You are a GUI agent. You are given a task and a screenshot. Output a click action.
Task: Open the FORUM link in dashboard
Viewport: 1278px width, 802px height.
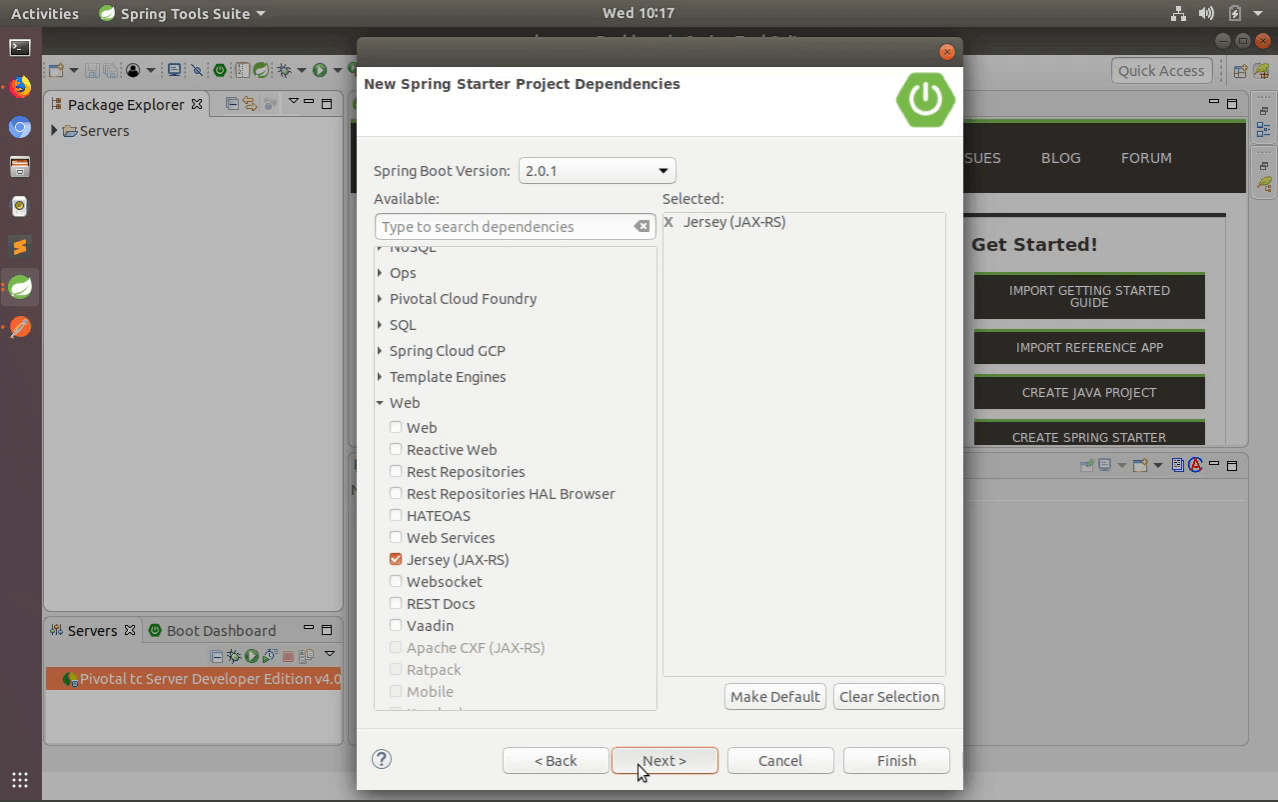(x=1146, y=157)
